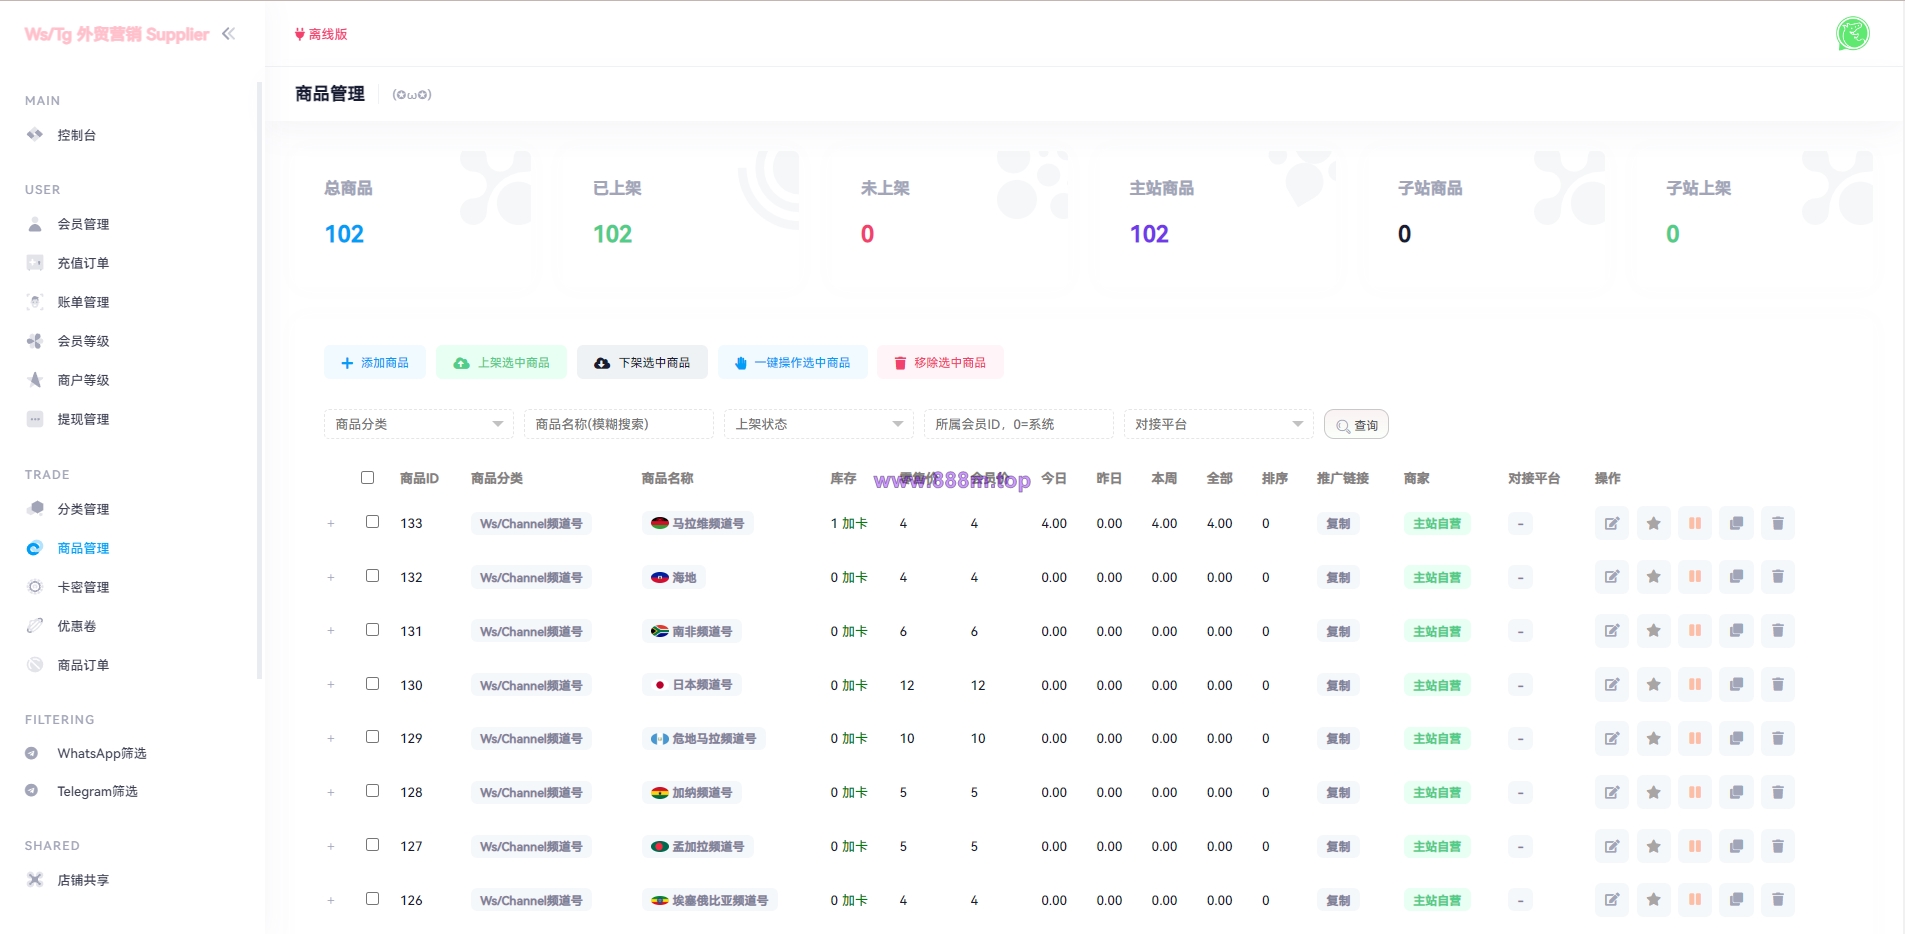Check the box for product 128
The height and width of the screenshot is (934, 1905).
coord(373,791)
